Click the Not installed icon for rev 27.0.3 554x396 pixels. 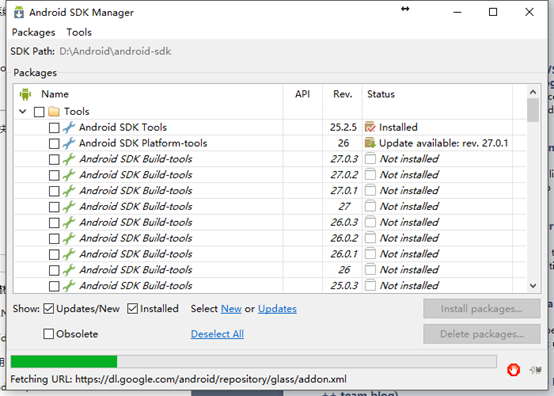click(370, 159)
